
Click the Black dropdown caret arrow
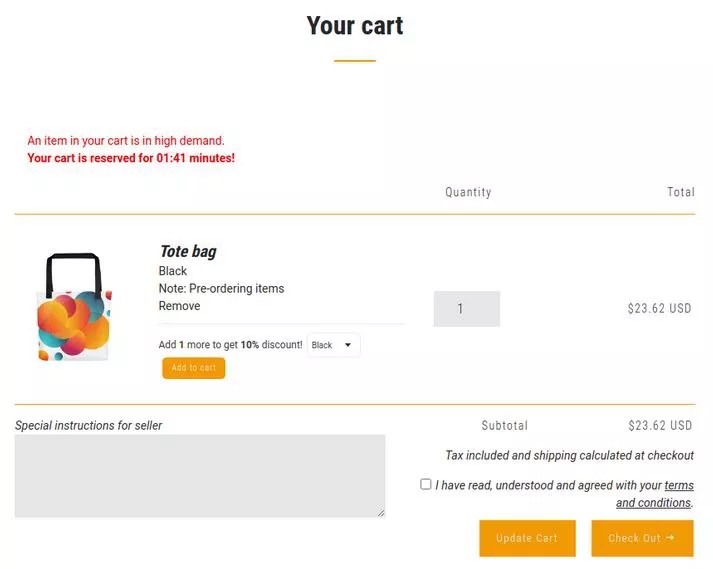[348, 346]
